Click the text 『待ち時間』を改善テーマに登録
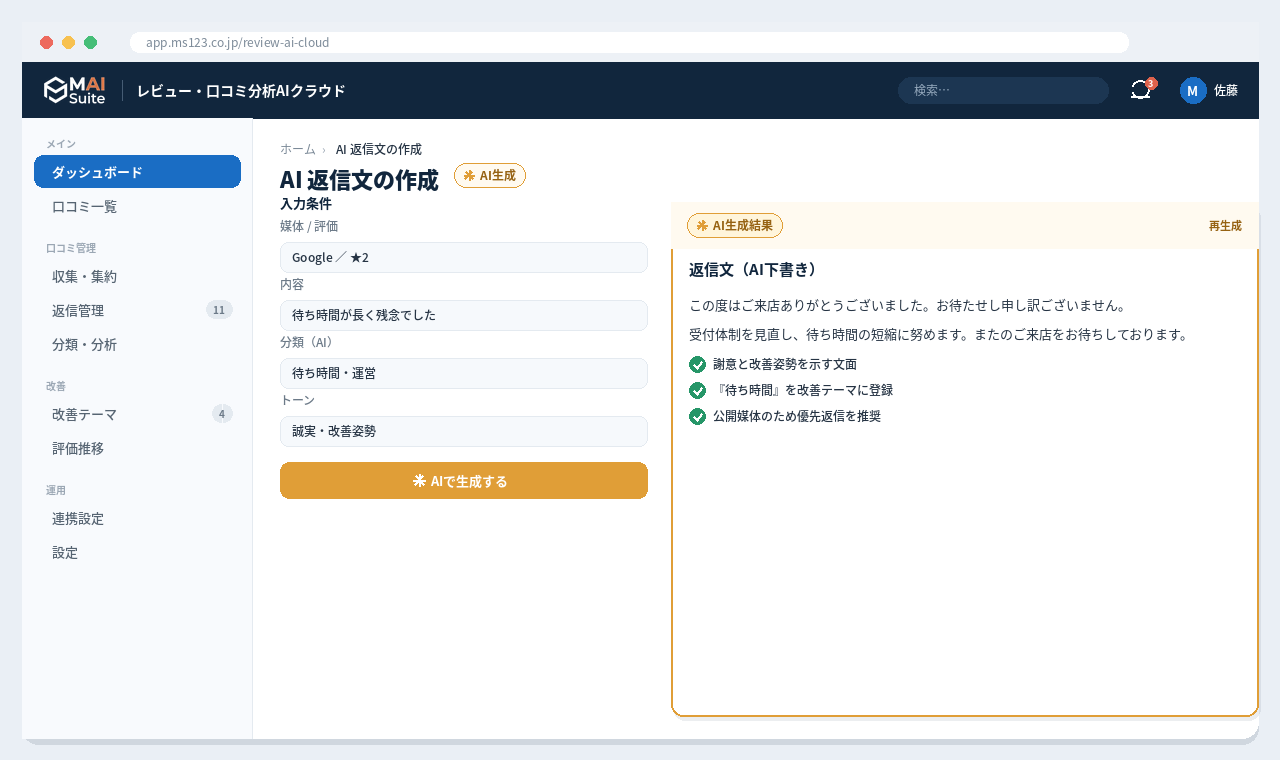This screenshot has width=1280, height=760. 803,390
